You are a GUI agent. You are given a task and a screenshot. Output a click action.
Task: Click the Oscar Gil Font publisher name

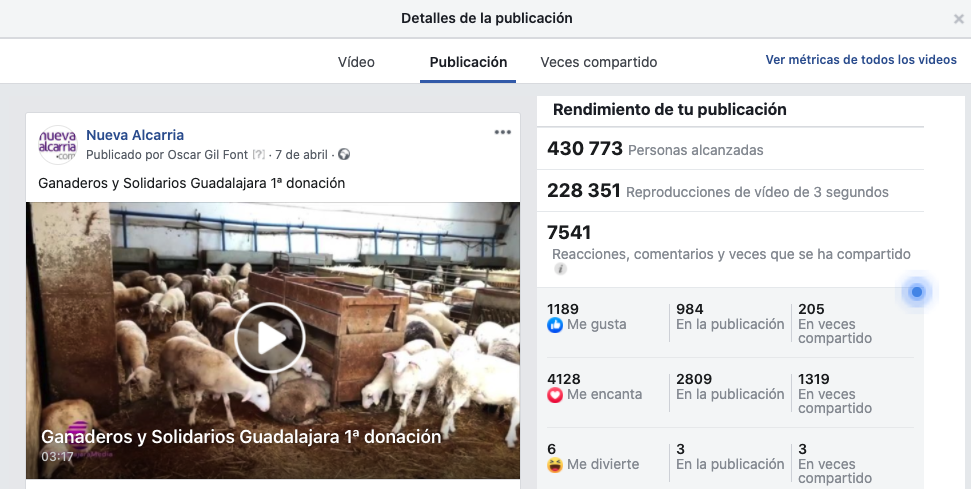[207, 155]
